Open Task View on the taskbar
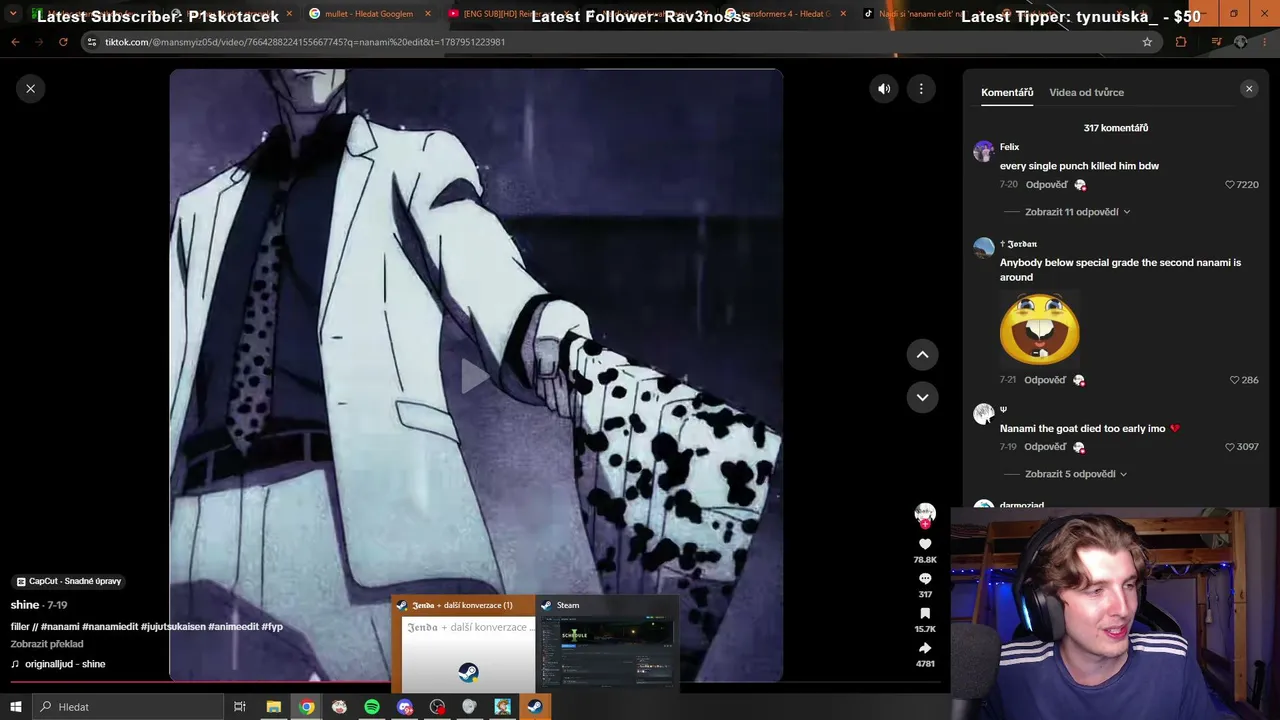1280x720 pixels. 240,707
